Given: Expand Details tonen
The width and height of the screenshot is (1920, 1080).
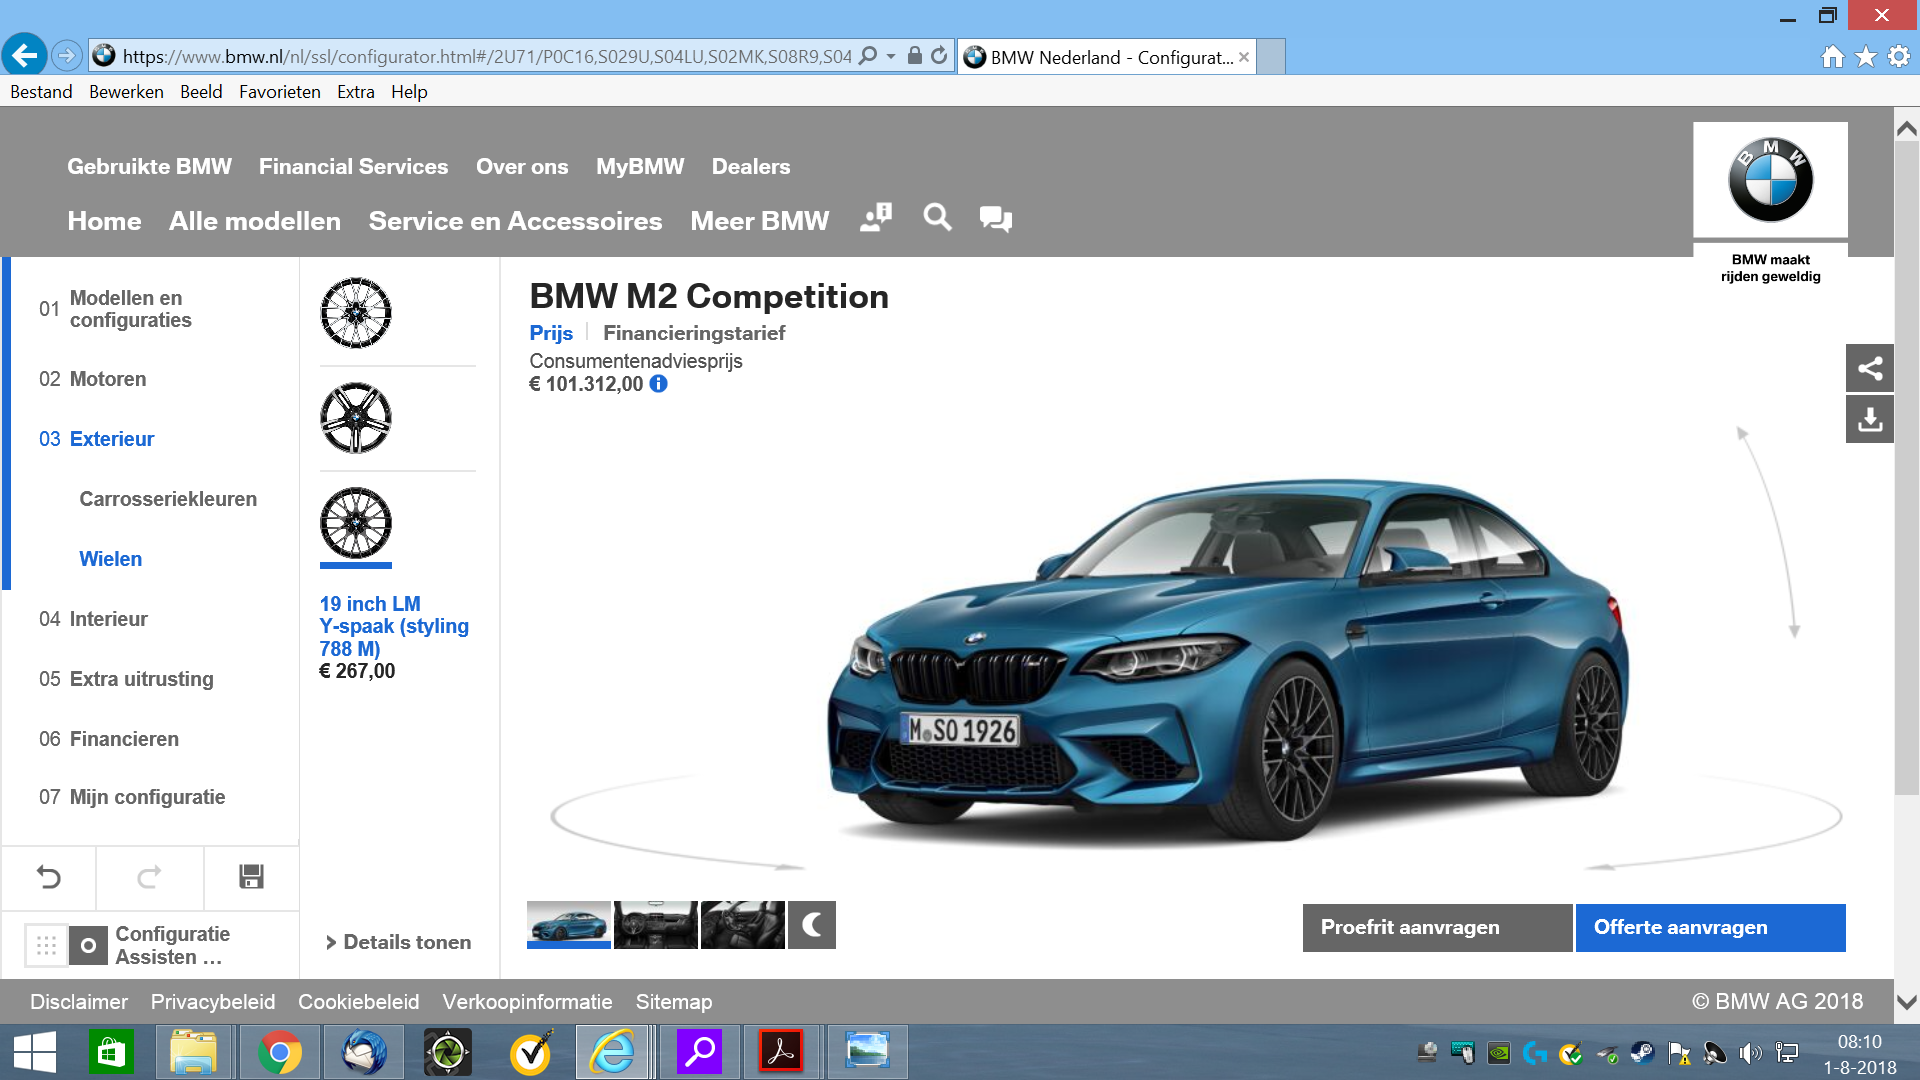Looking at the screenshot, I should pyautogui.click(x=398, y=942).
